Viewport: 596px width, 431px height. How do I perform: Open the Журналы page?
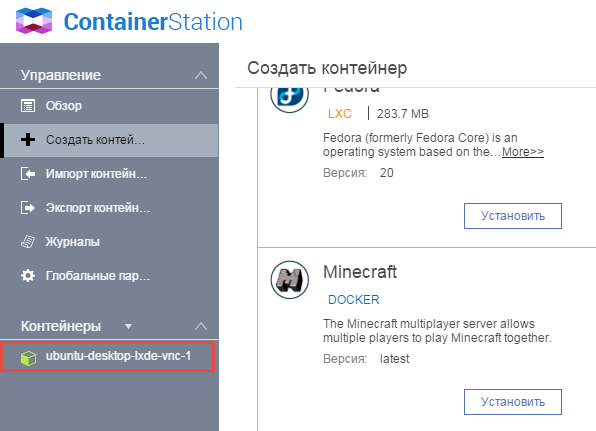click(109, 241)
